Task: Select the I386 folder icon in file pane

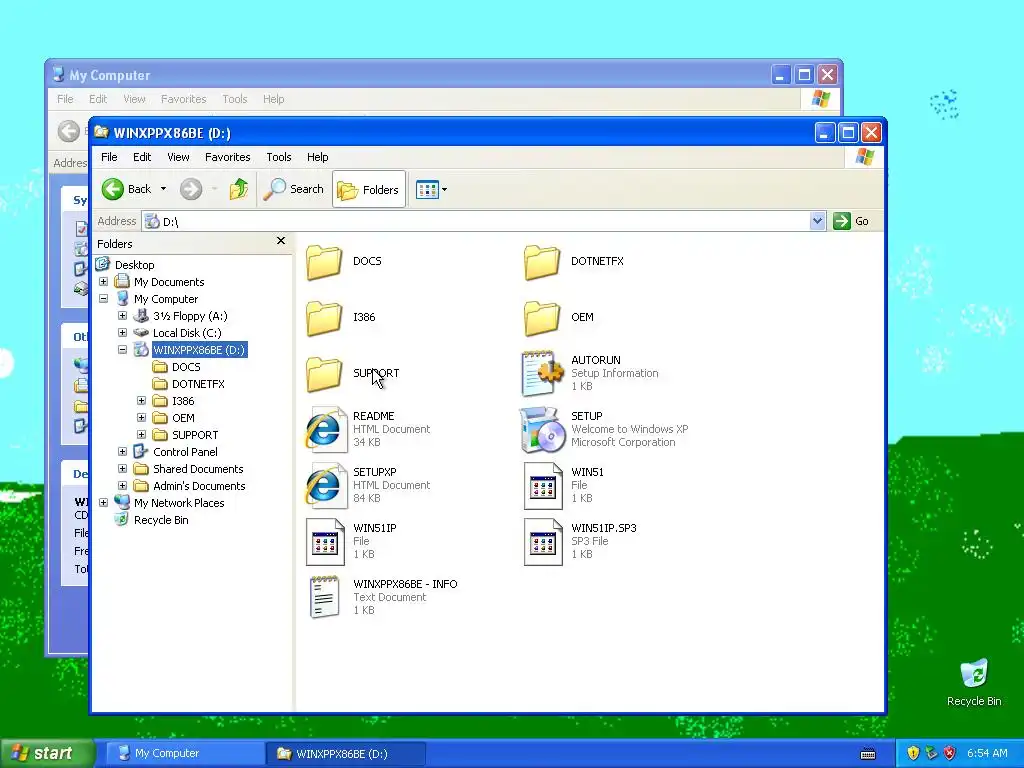Action: point(324,318)
